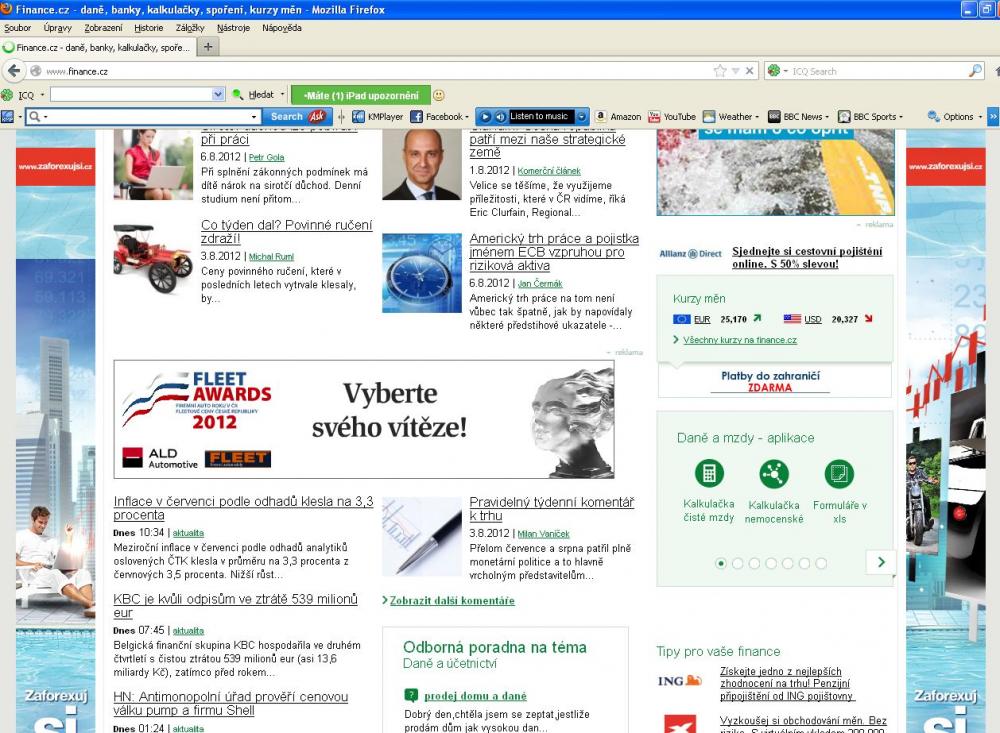
Task: Select the fourth carousel page dot
Action: pos(771,563)
